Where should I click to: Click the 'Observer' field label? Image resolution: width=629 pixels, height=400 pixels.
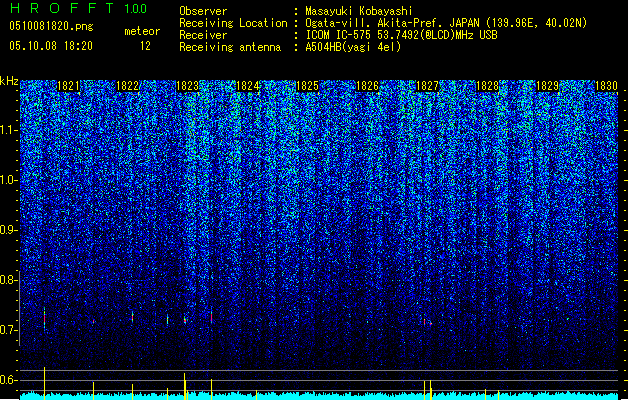[x=203, y=11]
